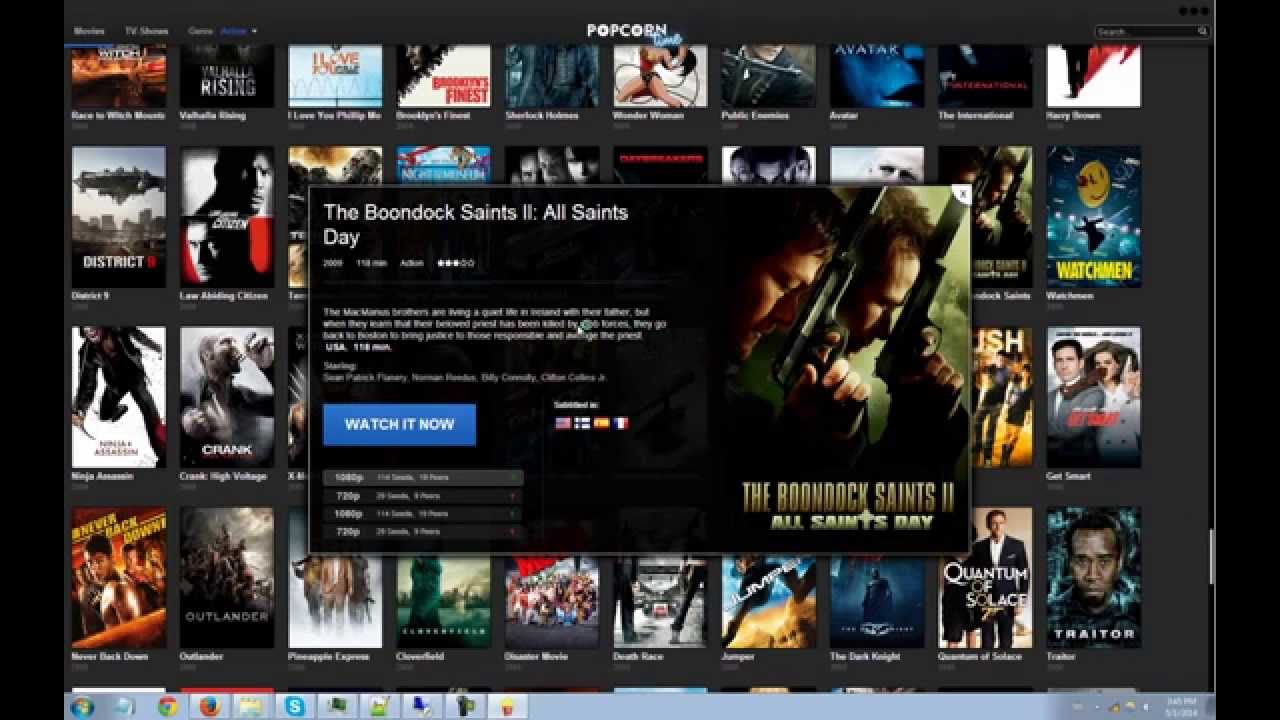Open Windows Start menu
Image resolution: width=1280 pixels, height=720 pixels.
82,706
